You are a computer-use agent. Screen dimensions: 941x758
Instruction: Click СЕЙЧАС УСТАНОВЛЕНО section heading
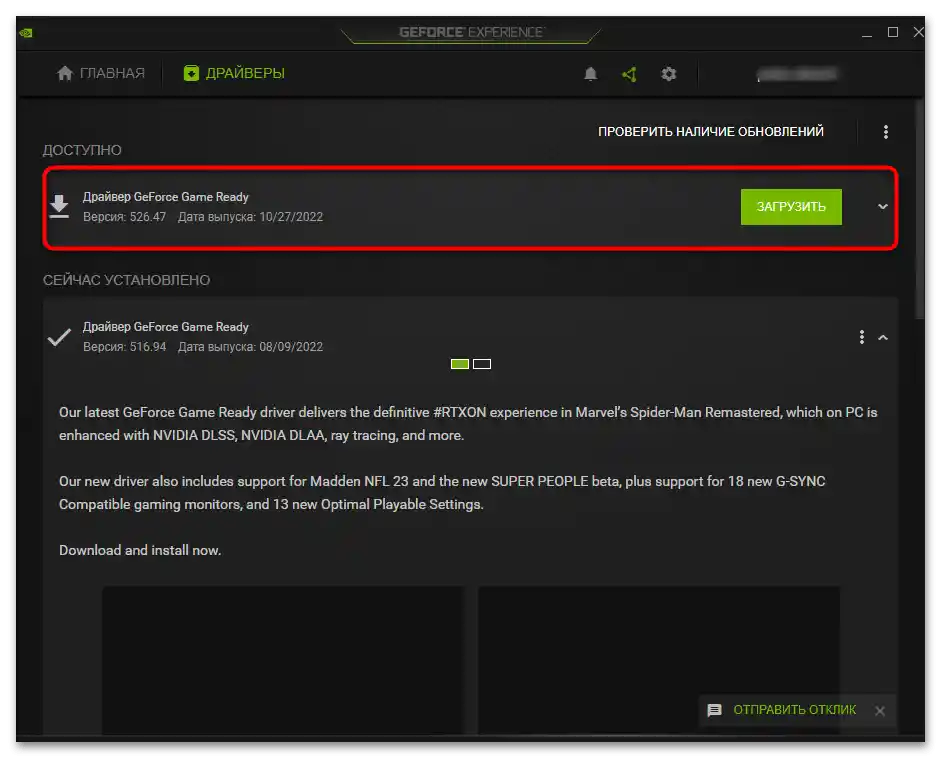click(127, 280)
